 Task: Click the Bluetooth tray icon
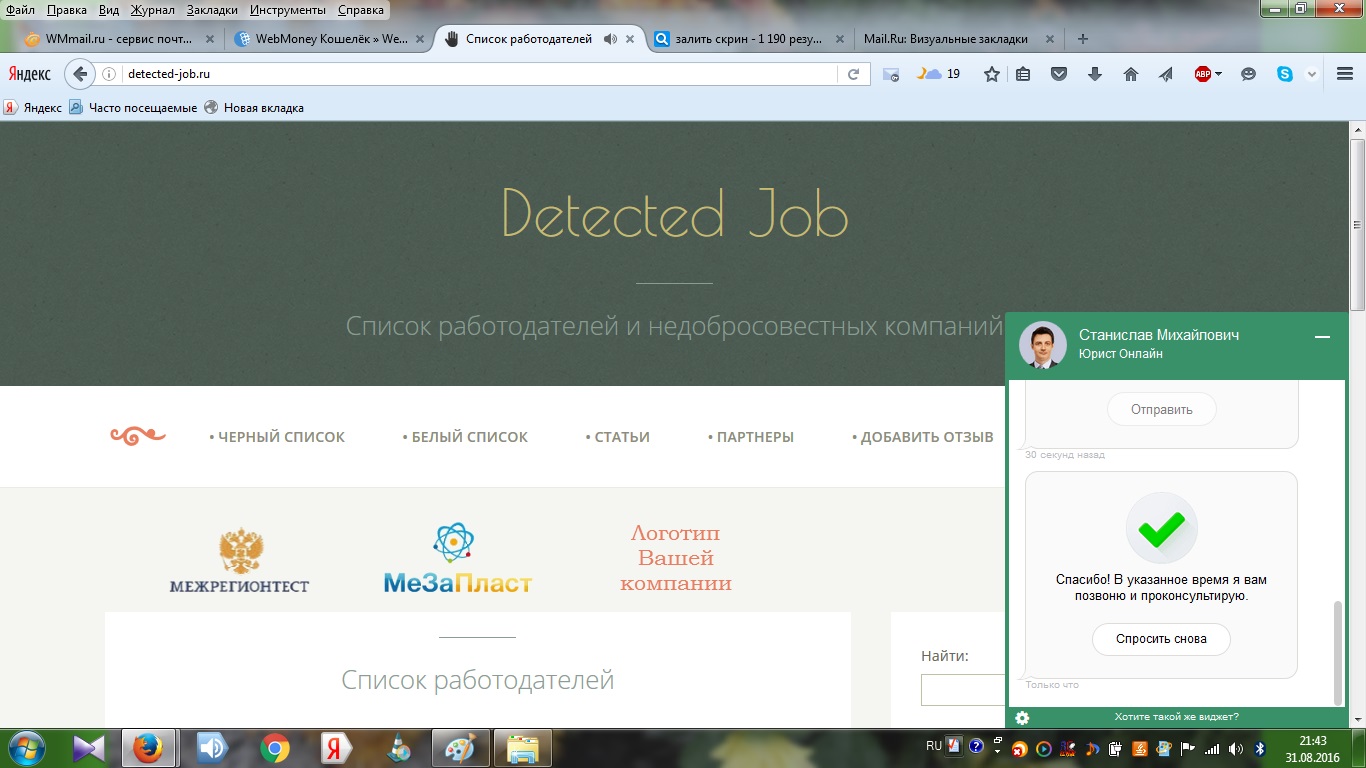pos(1260,749)
